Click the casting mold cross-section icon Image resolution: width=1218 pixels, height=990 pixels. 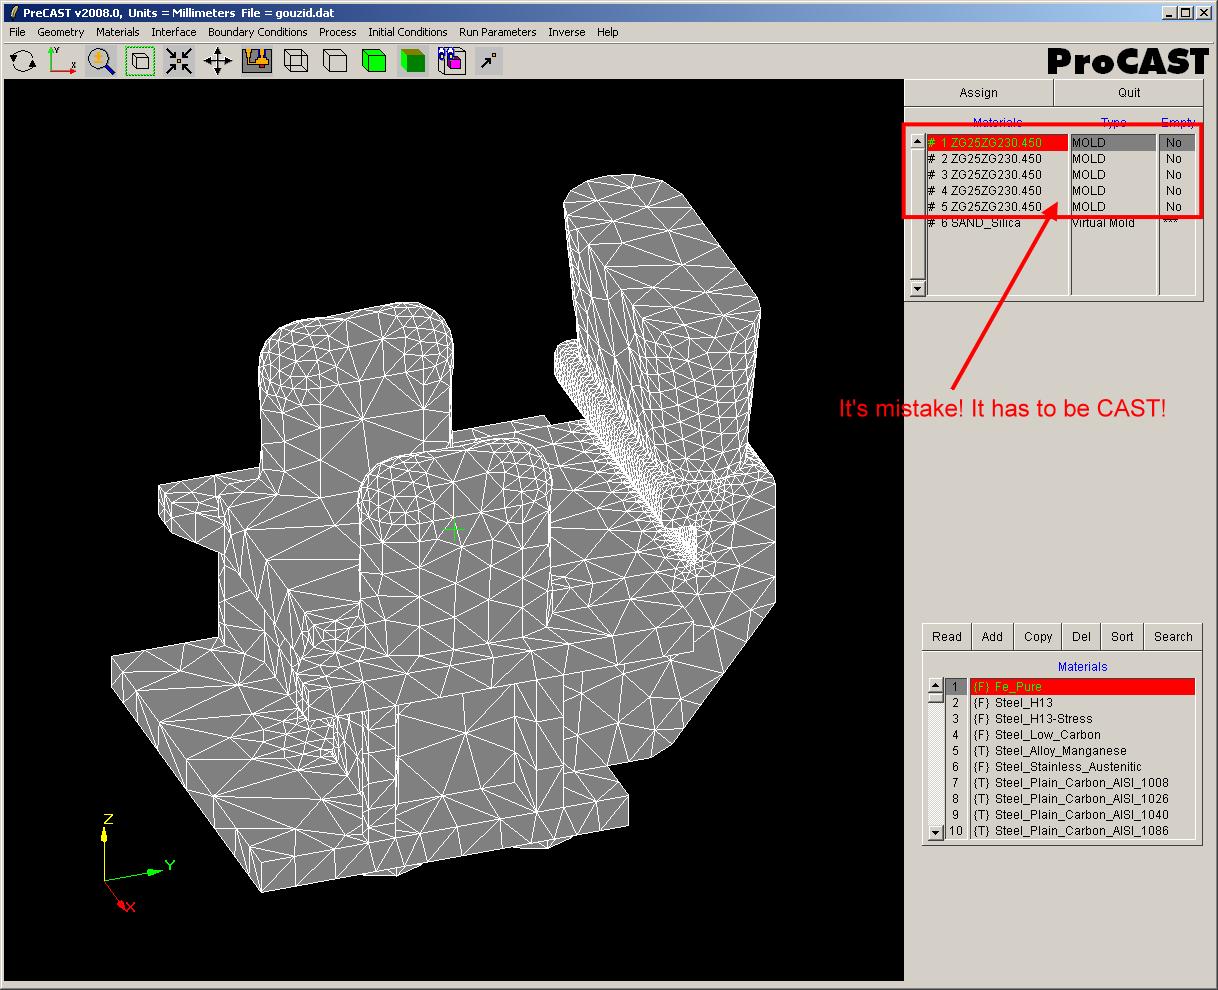[x=257, y=62]
